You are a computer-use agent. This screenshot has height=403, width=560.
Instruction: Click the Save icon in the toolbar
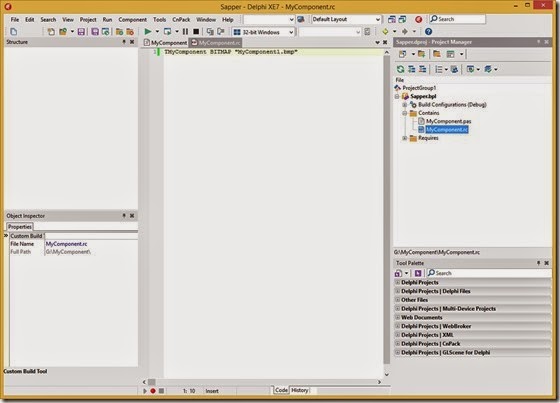(x=81, y=32)
